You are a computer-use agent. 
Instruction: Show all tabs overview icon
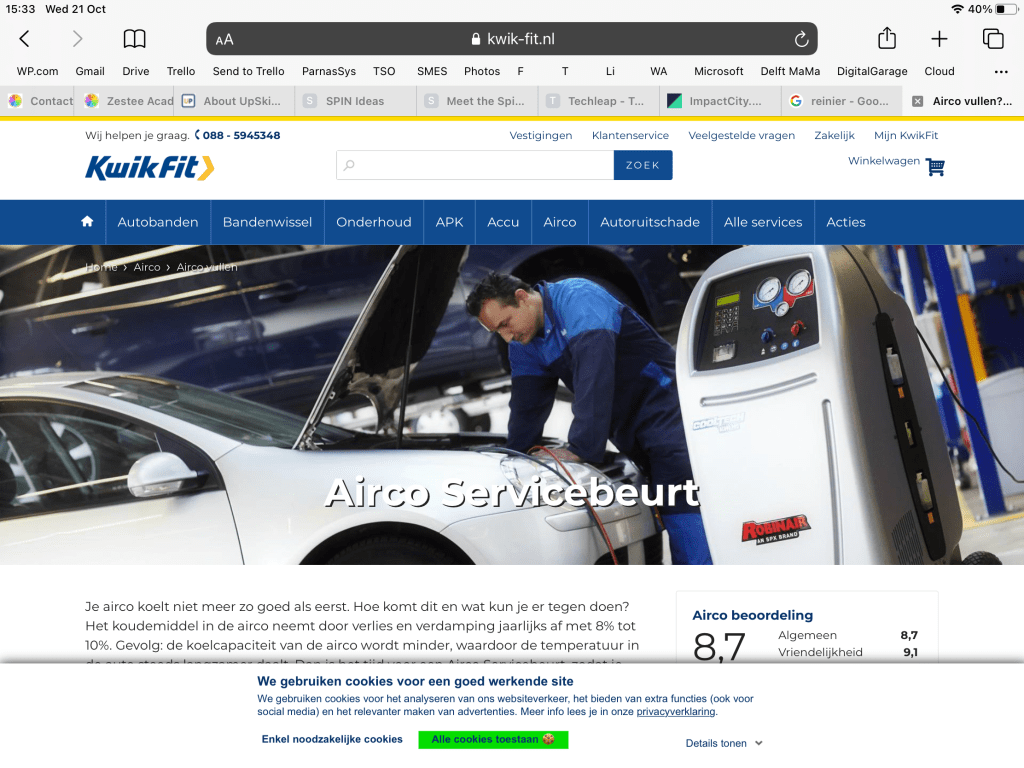(x=992, y=39)
